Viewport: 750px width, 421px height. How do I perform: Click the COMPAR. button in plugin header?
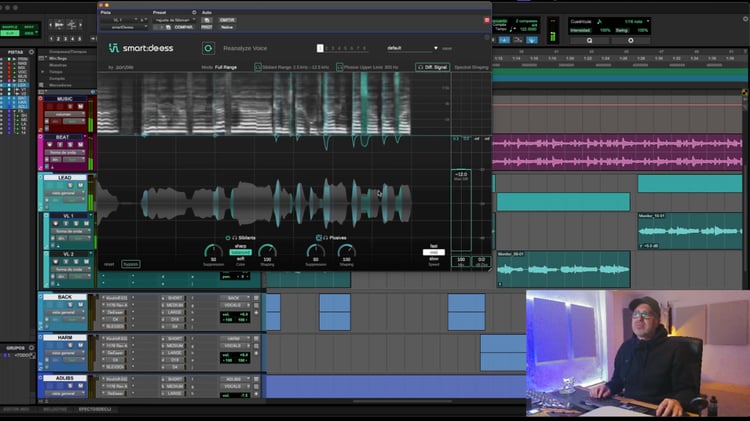(183, 27)
